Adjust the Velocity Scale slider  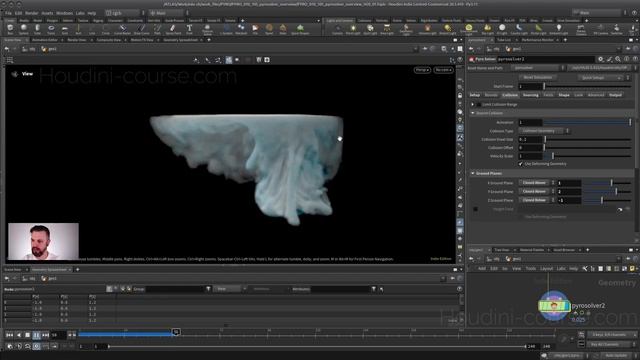[x=587, y=156]
